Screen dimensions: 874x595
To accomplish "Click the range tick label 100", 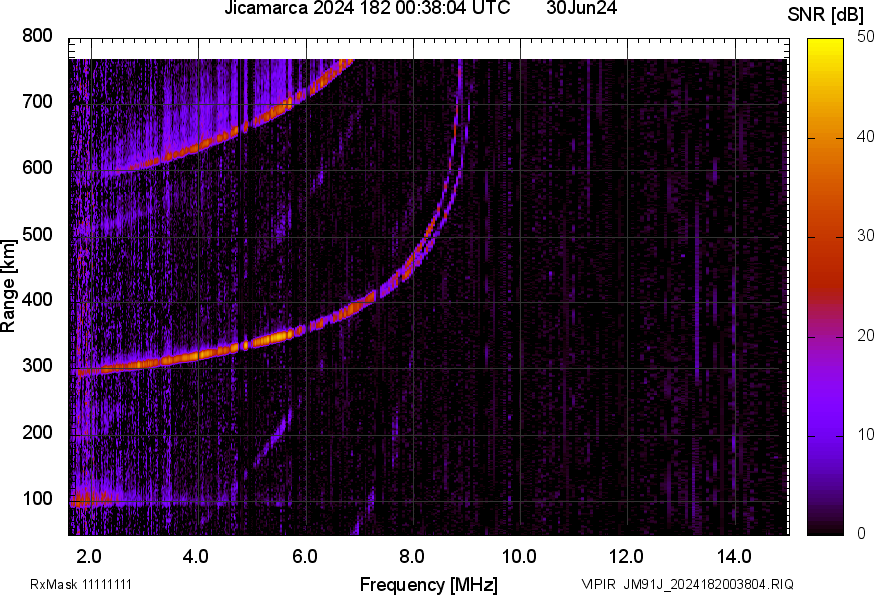I will tap(37, 499).
